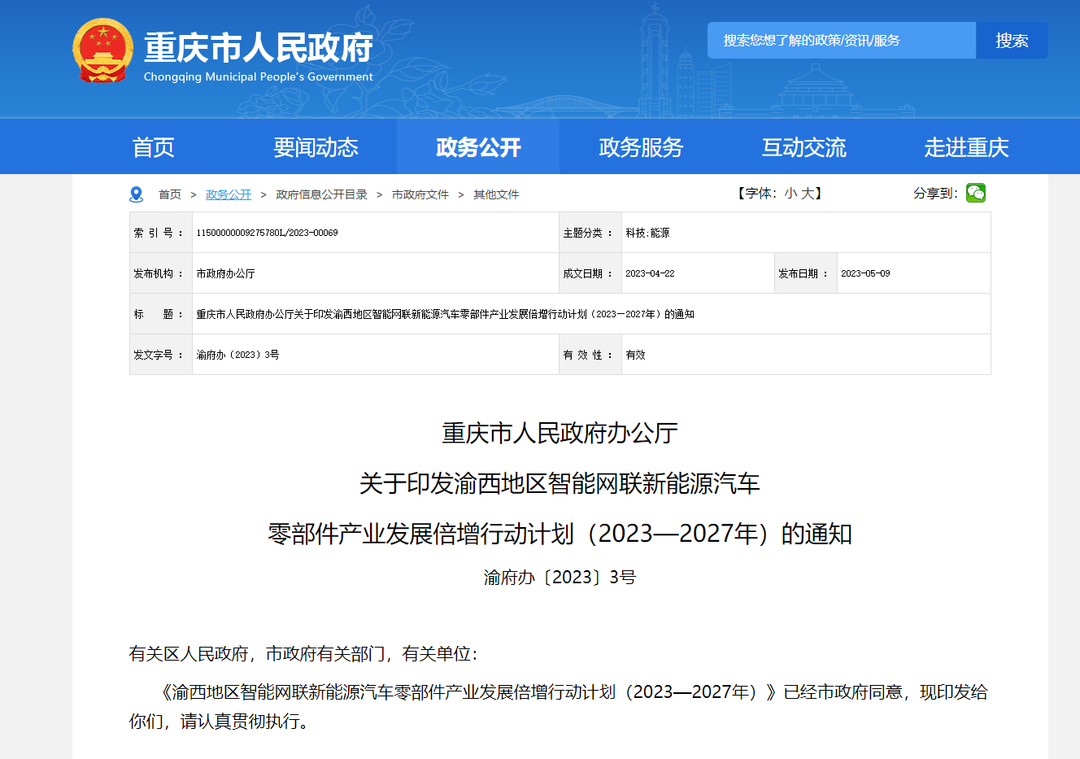Click heading line 重庆市人民政府办公厅
Screen dimensions: 1080x759
[560, 433]
